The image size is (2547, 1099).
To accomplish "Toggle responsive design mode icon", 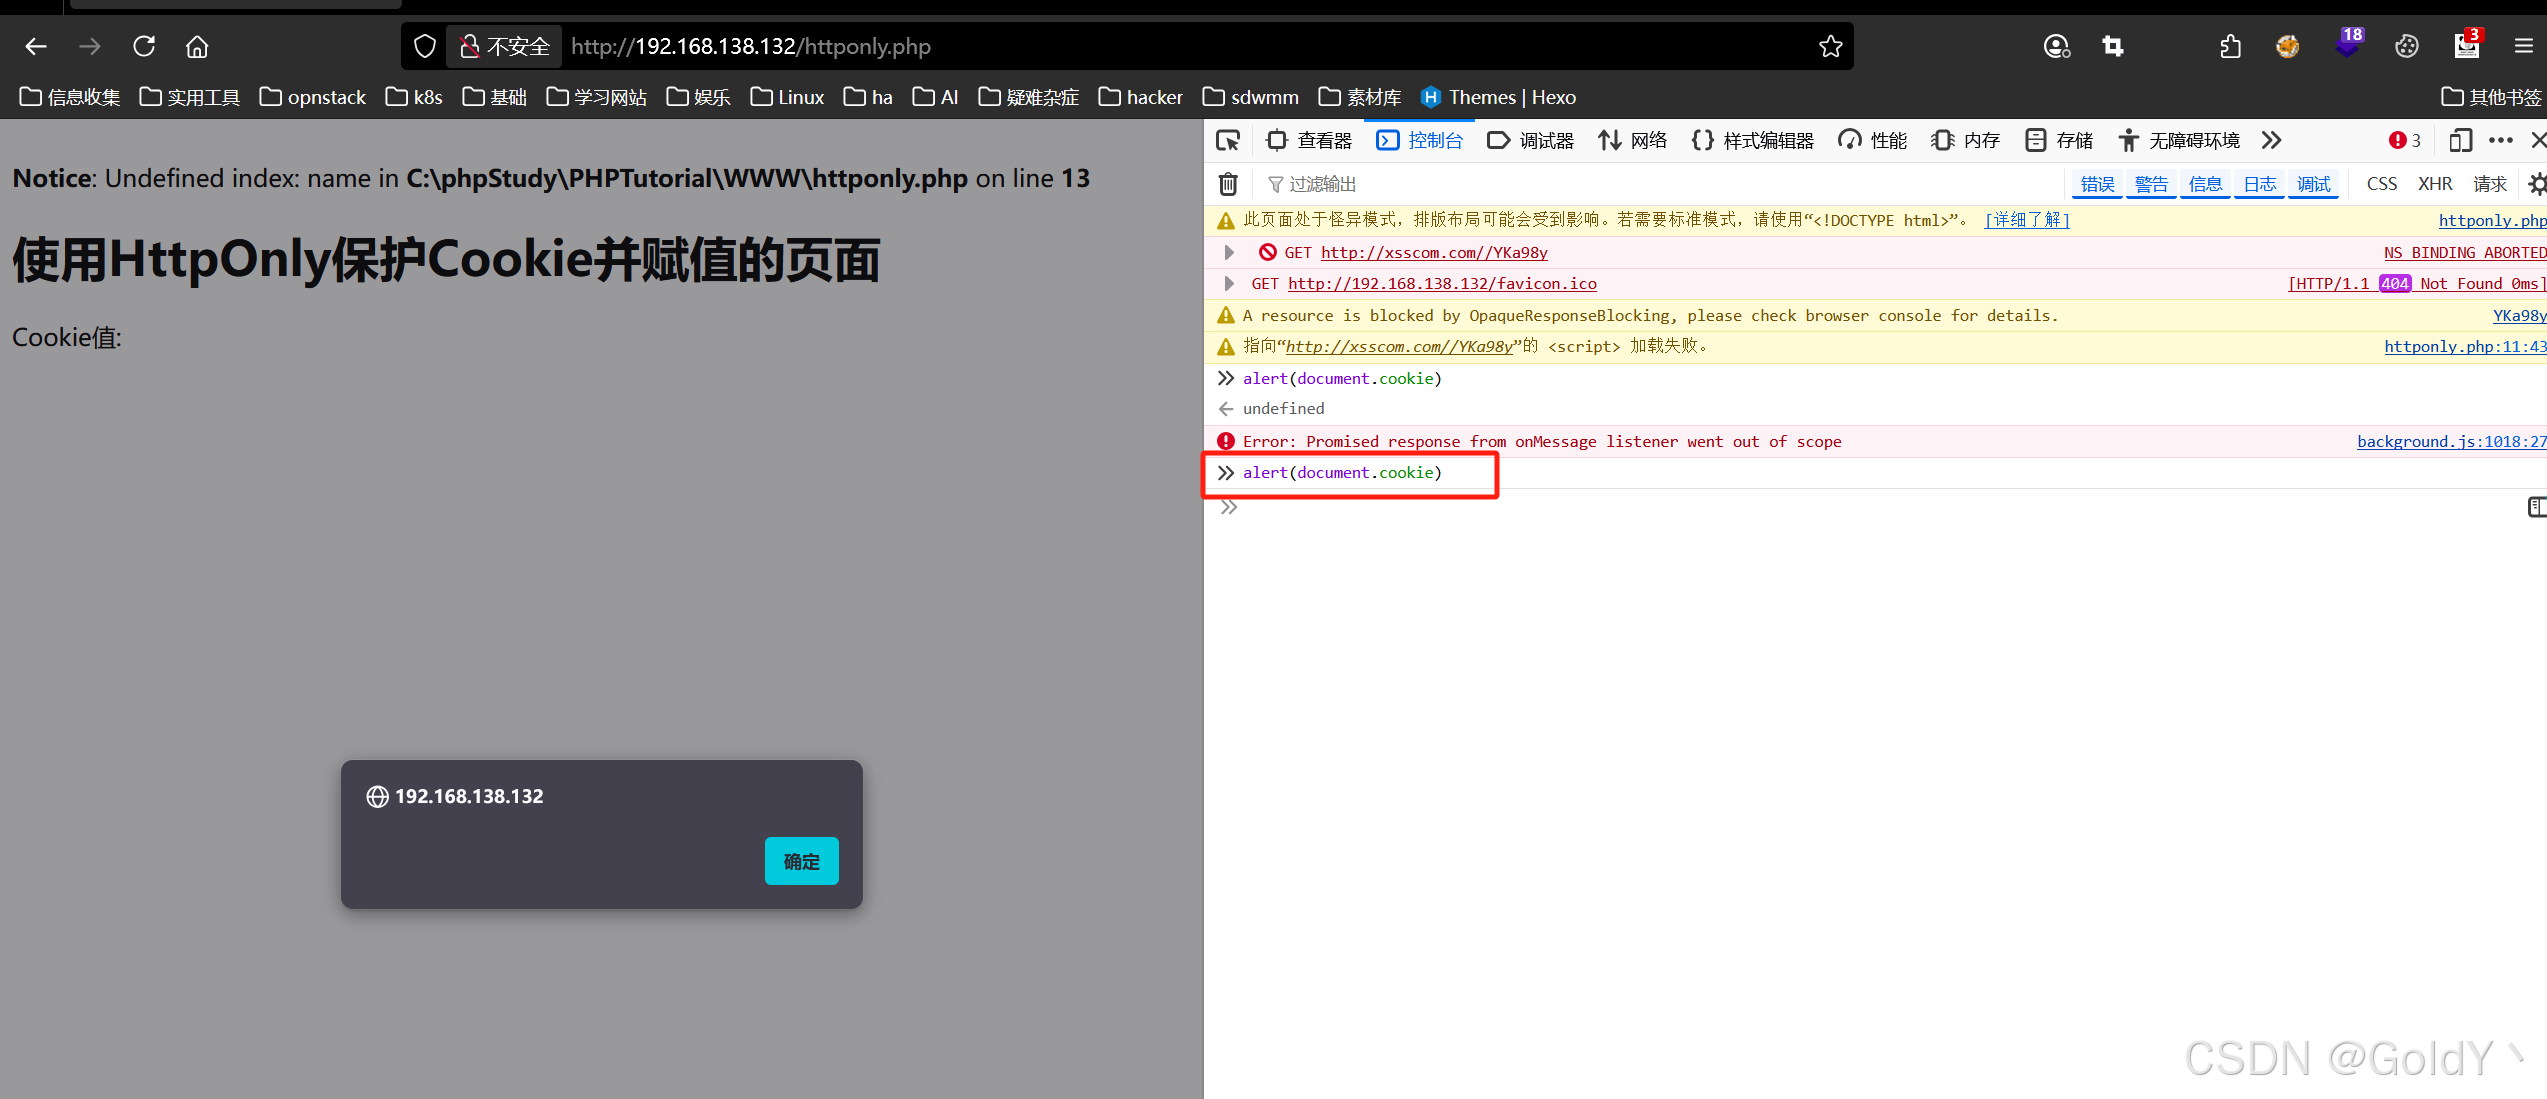I will click(2460, 141).
